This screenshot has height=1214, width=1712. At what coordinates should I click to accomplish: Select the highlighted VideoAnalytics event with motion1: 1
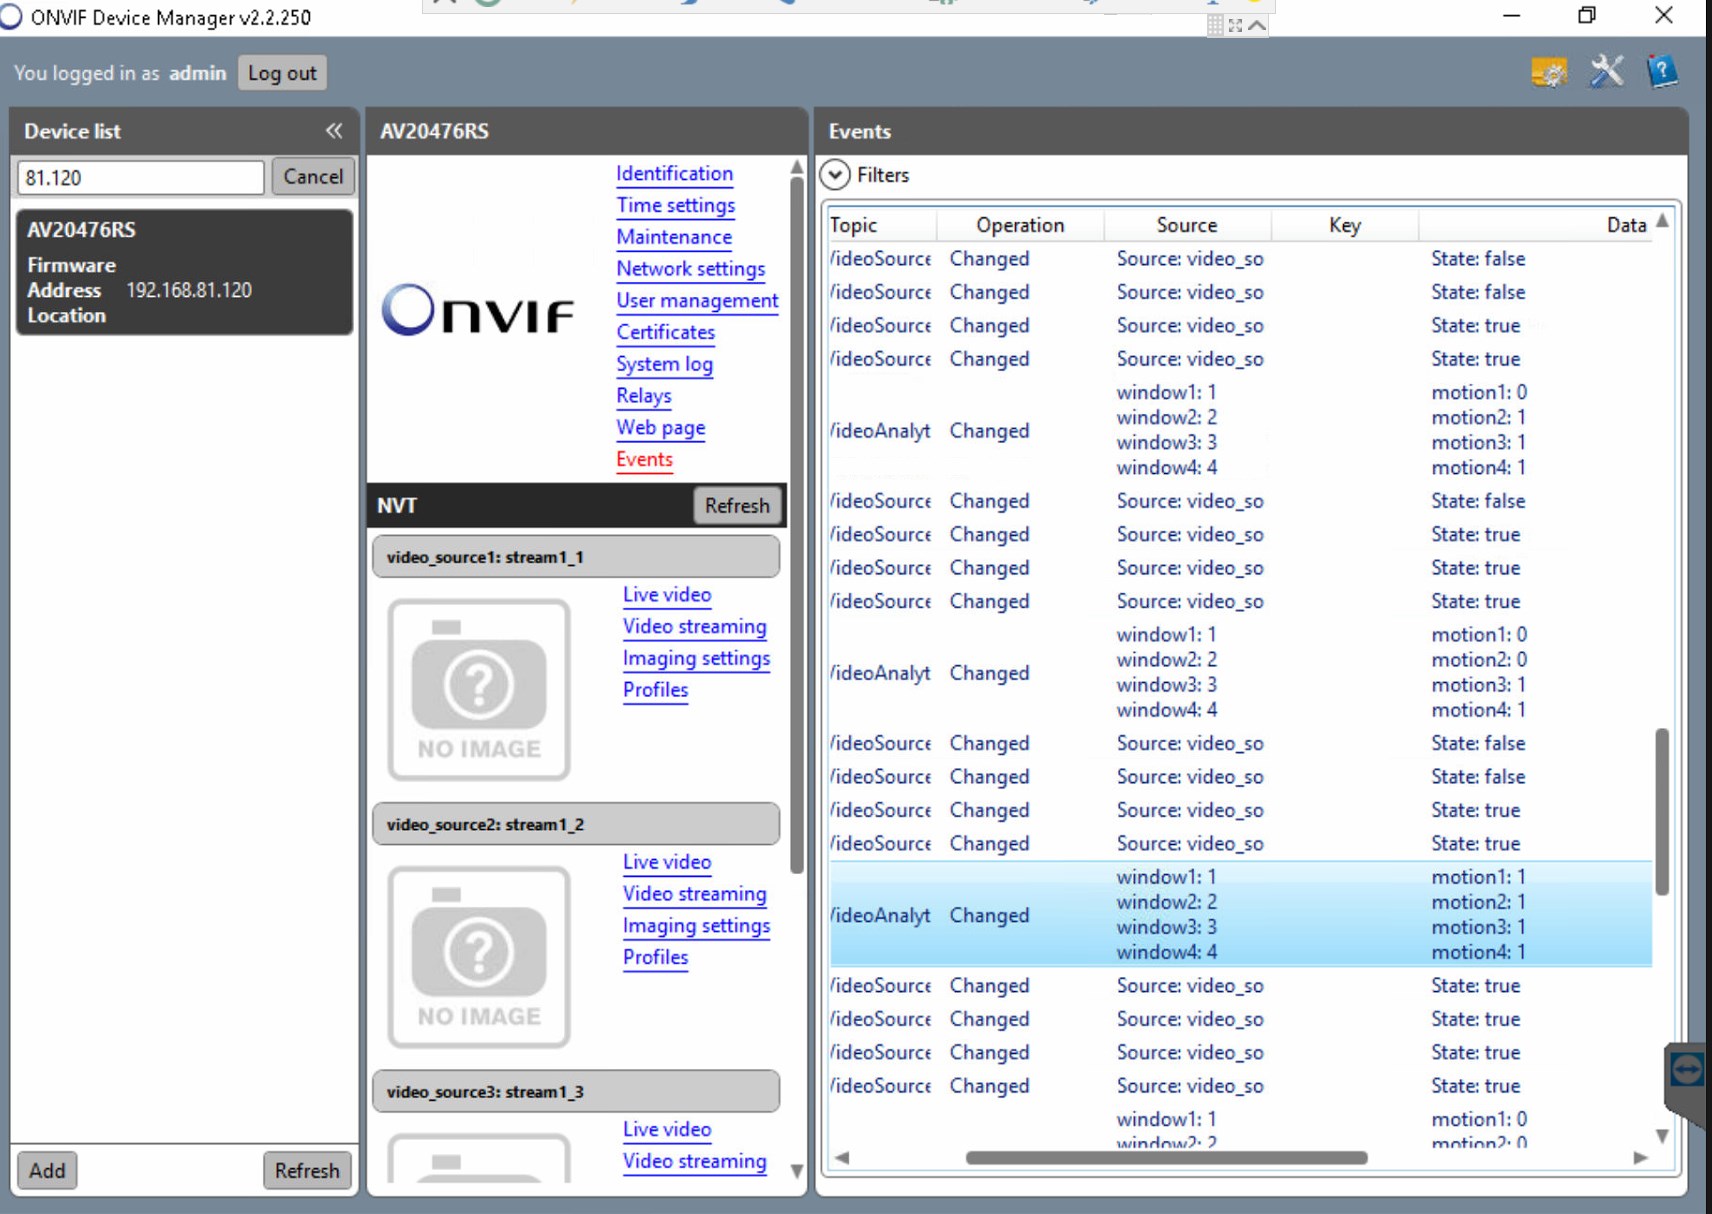[1240, 915]
